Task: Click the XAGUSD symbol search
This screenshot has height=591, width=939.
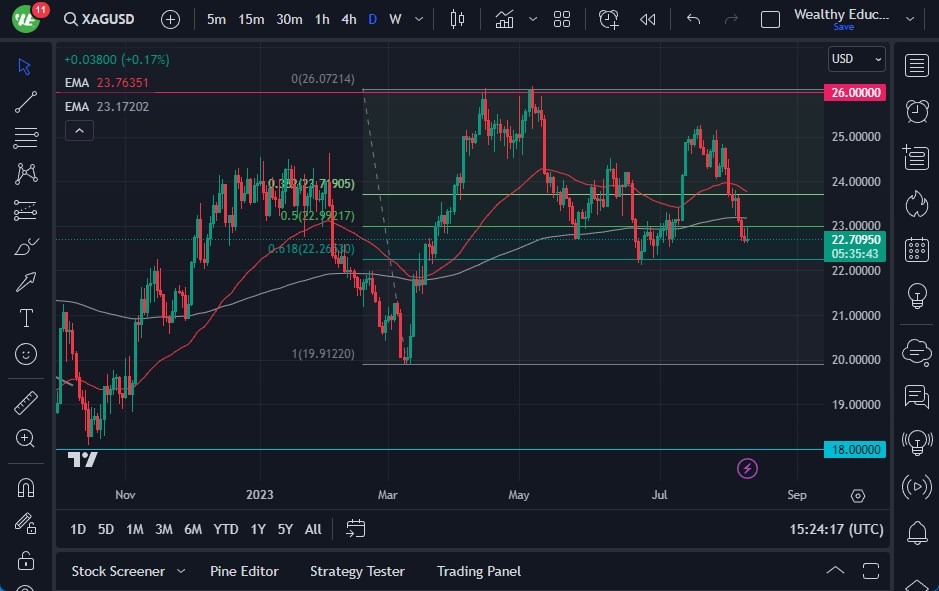Action: pyautogui.click(x=106, y=19)
